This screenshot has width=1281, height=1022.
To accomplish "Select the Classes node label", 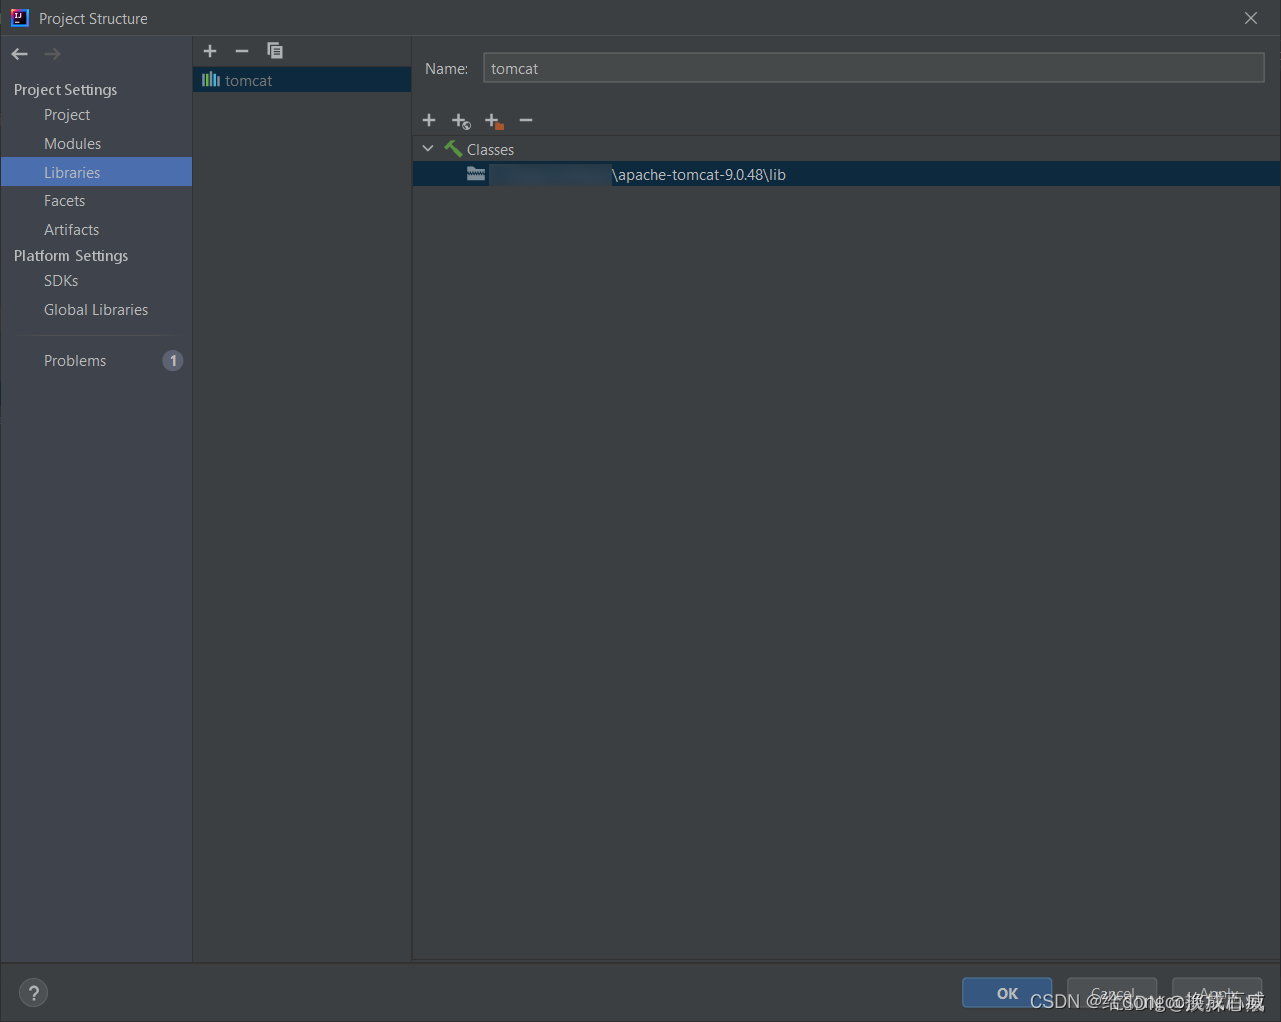I will pyautogui.click(x=490, y=150).
